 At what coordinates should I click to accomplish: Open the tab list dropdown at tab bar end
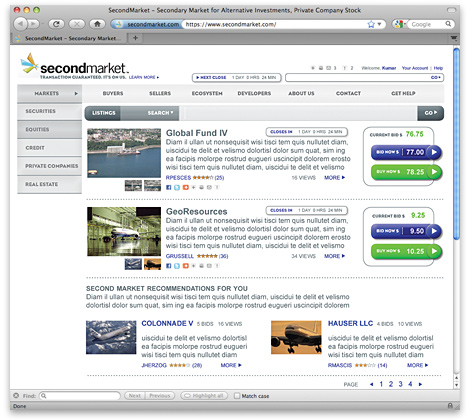[454, 38]
